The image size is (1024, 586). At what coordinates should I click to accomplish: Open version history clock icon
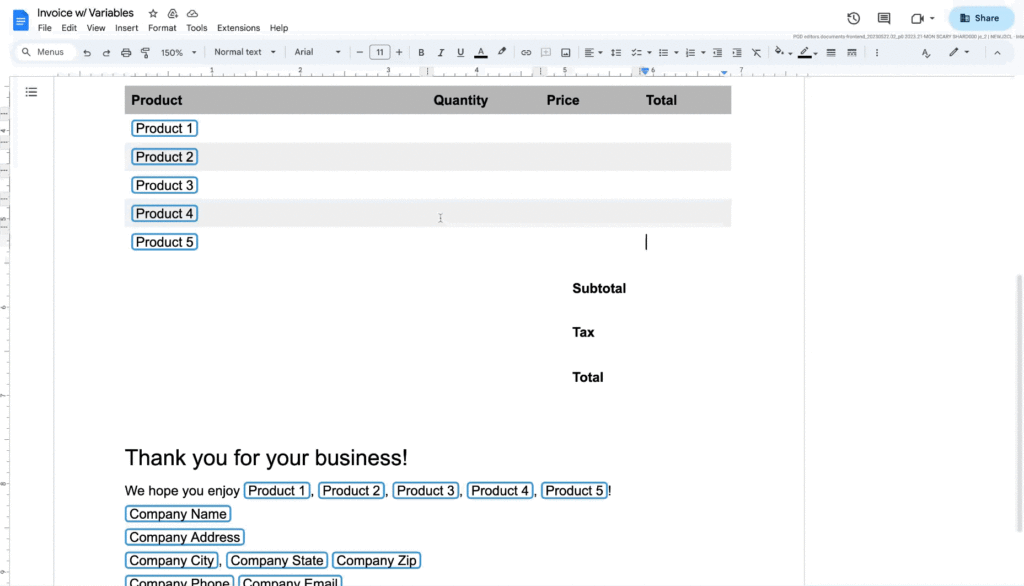tap(853, 18)
